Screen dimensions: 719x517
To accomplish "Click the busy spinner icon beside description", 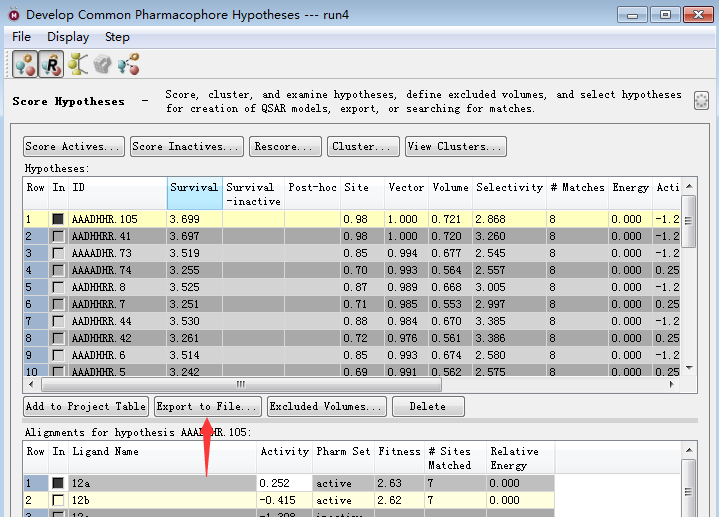I will pos(701,101).
